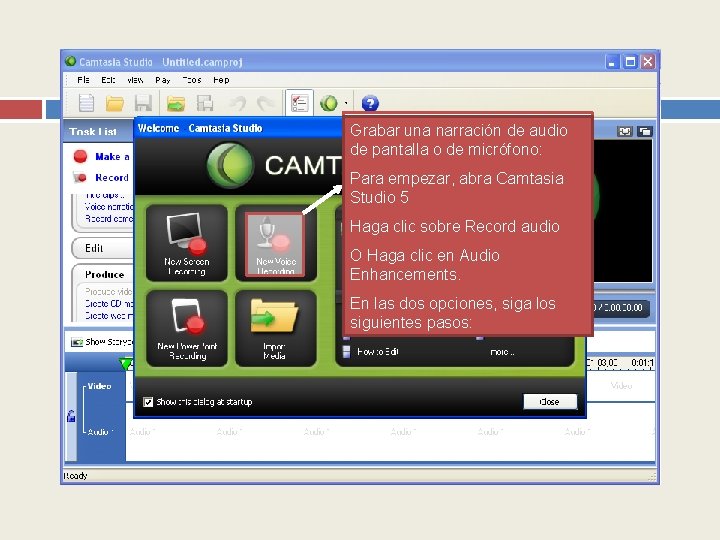The width and height of the screenshot is (720, 540).
Task: Click the Ready status bar text
Action: point(75,476)
